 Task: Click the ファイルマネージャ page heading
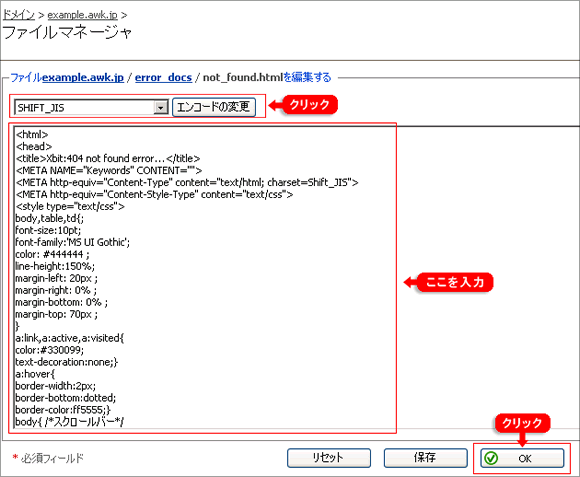click(x=67, y=33)
